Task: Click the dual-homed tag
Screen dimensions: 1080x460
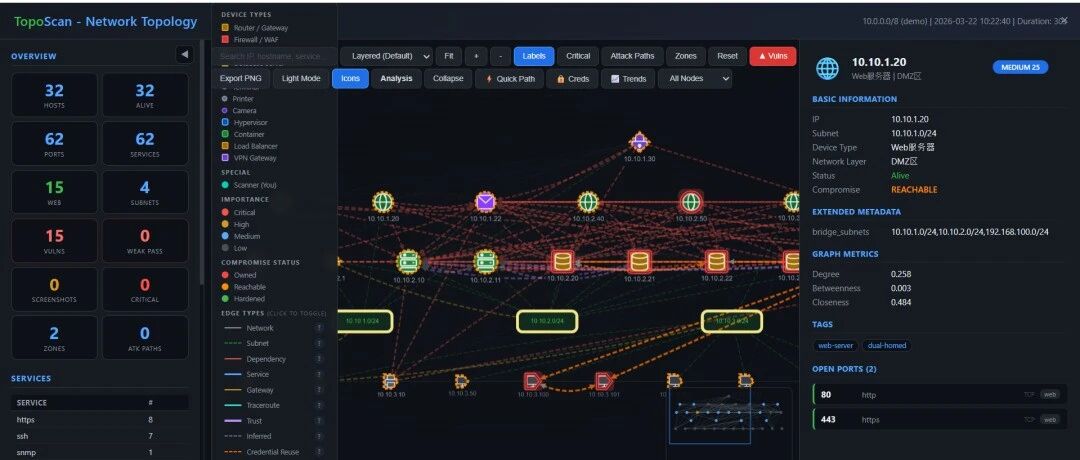Action: (x=886, y=346)
